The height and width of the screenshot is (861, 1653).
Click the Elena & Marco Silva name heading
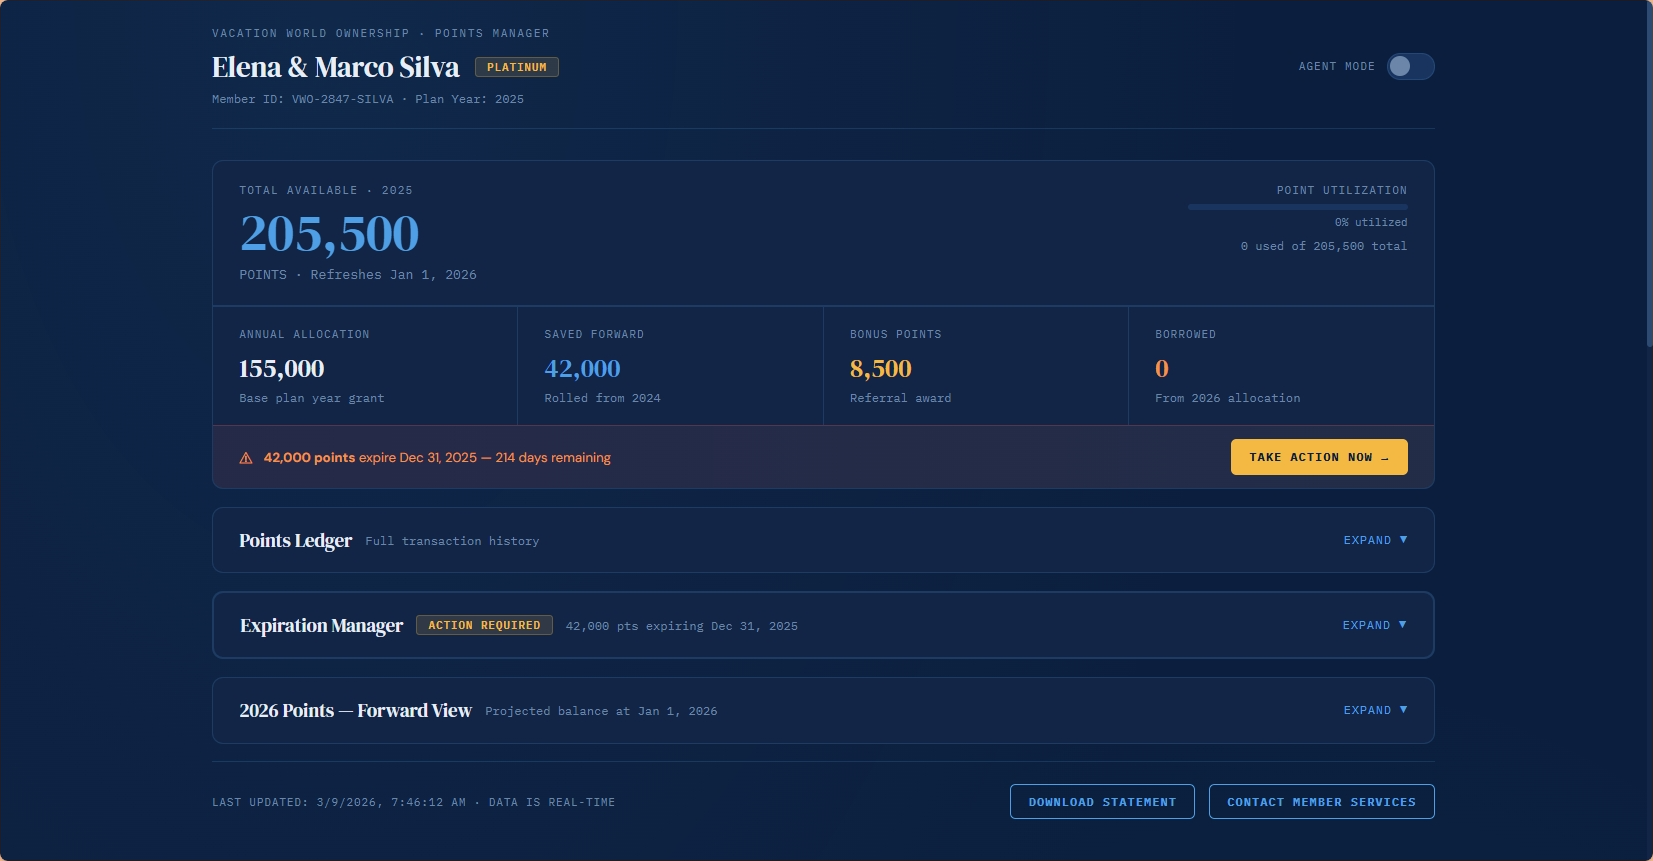(x=335, y=67)
